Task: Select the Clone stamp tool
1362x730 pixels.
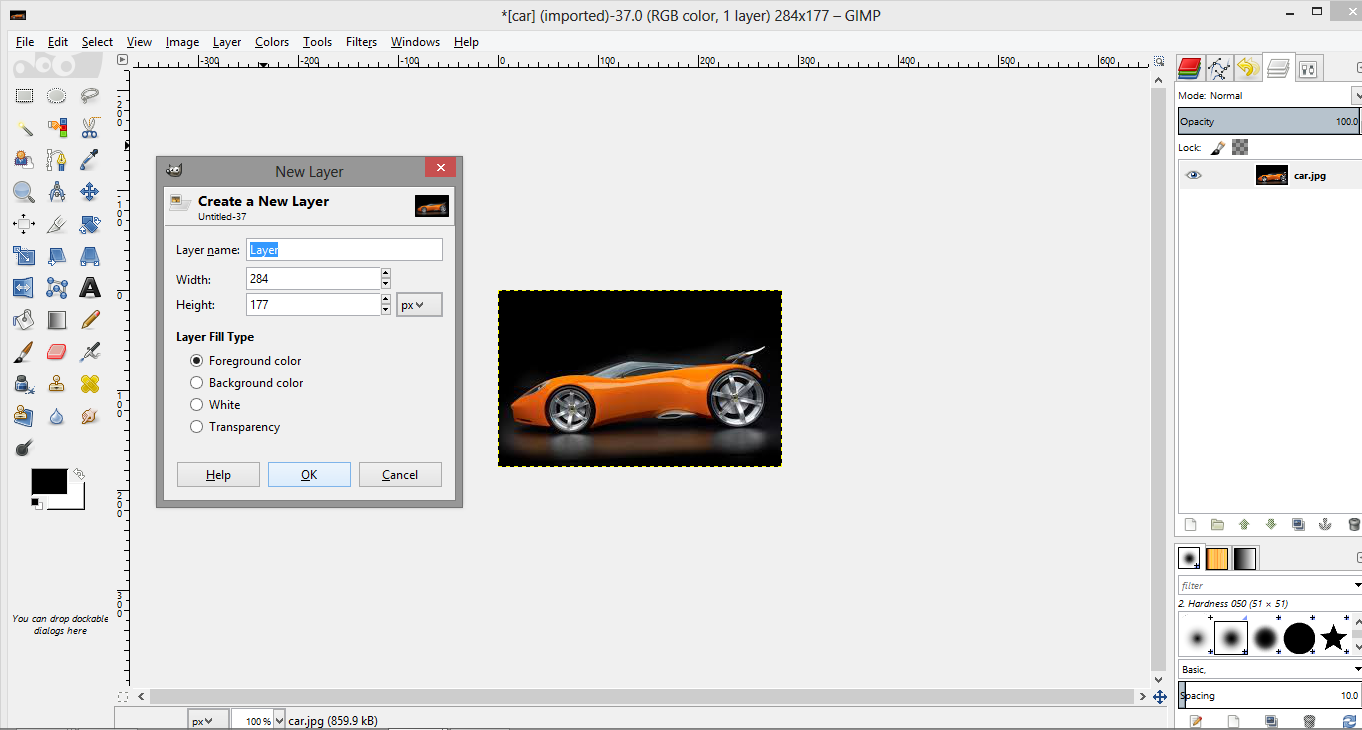Action: 57,384
